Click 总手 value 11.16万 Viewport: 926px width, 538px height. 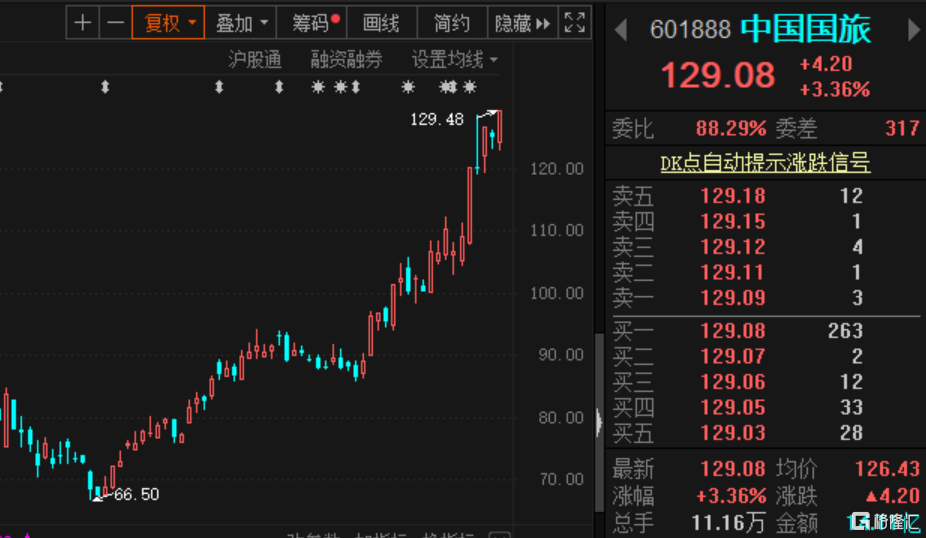pyautogui.click(x=728, y=523)
